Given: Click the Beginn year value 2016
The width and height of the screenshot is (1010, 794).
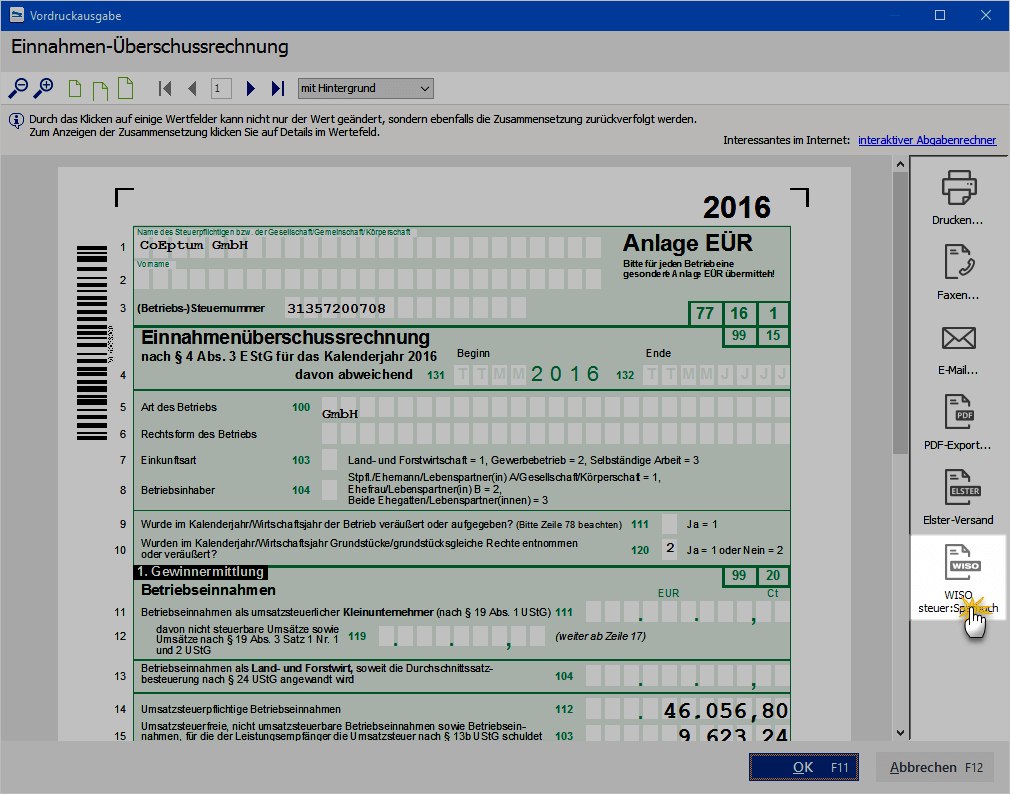Looking at the screenshot, I should pyautogui.click(x=565, y=374).
